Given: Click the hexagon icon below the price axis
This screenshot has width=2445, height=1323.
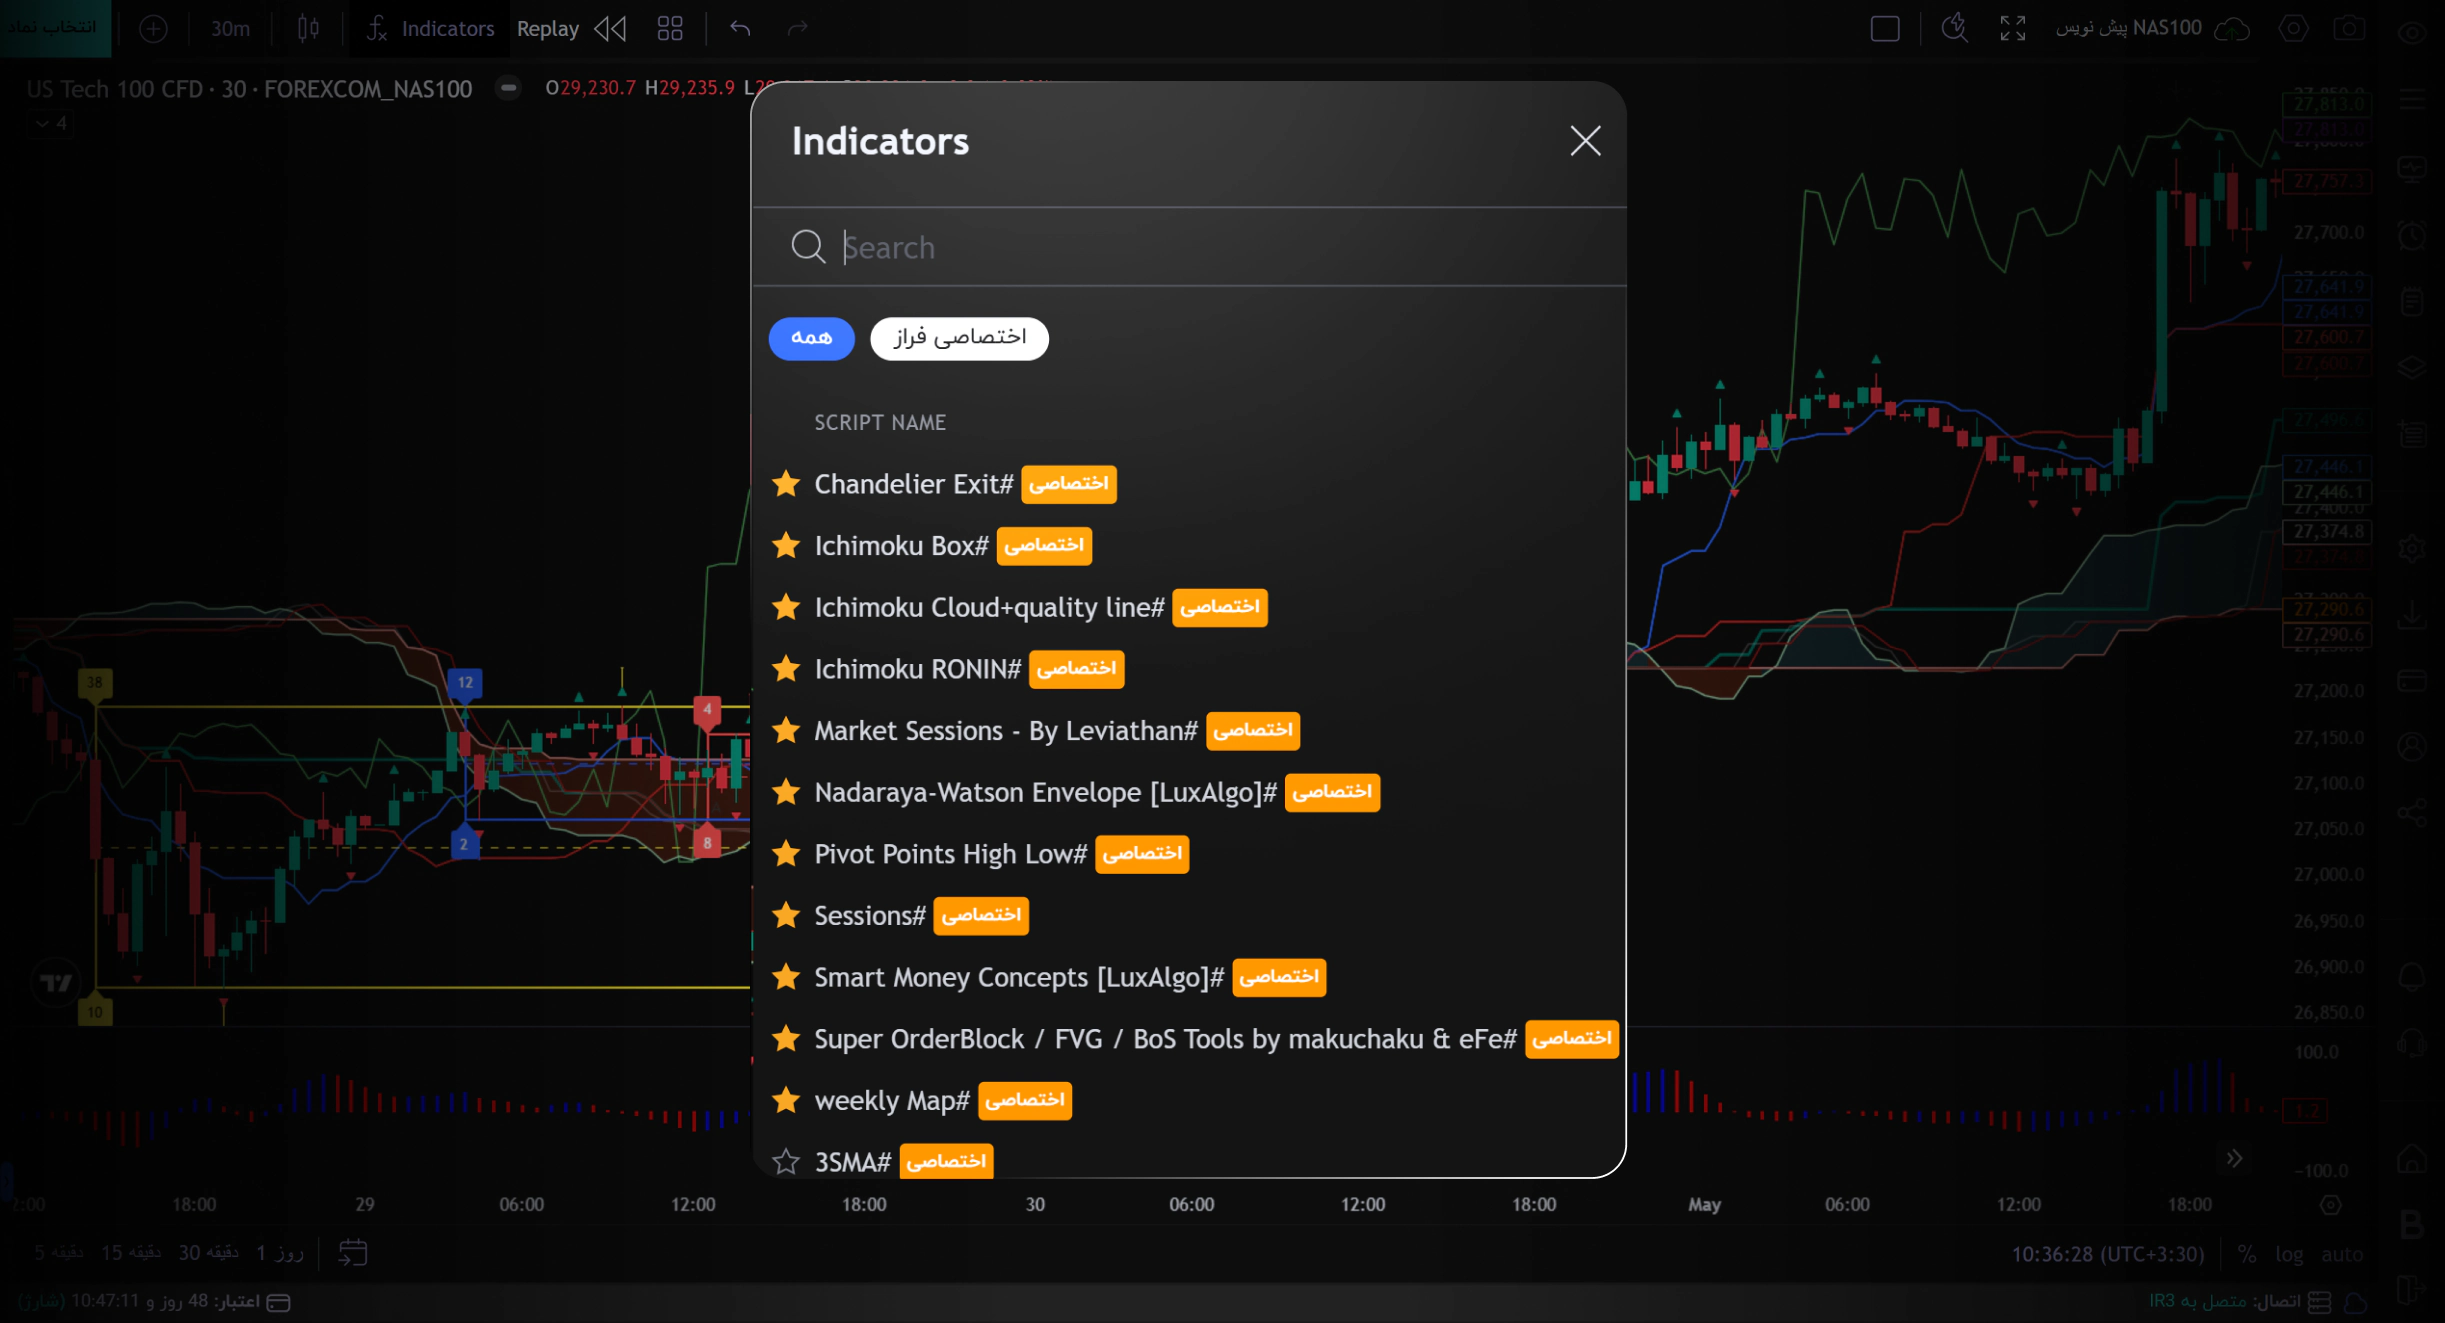Looking at the screenshot, I should click(x=2331, y=1205).
